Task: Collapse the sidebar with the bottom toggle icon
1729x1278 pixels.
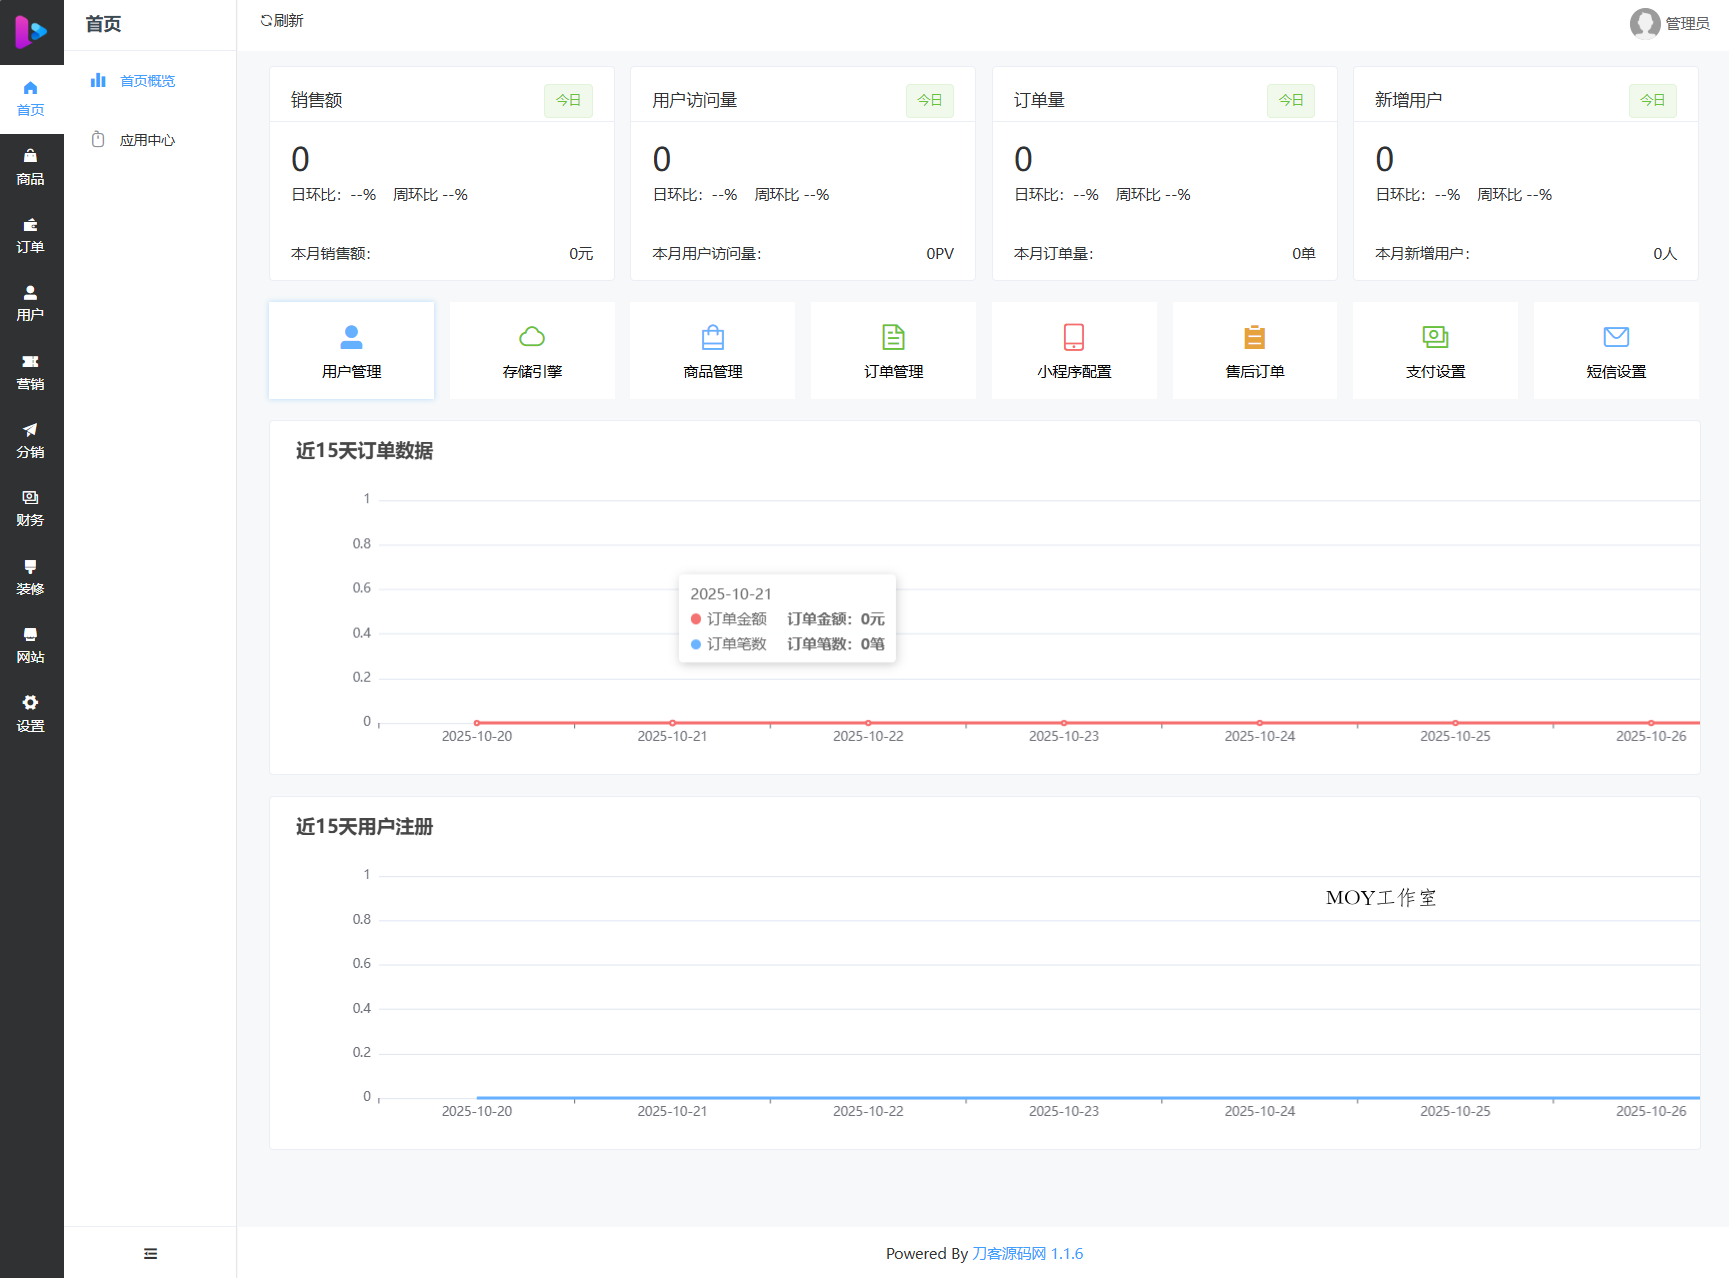Action: tap(150, 1253)
